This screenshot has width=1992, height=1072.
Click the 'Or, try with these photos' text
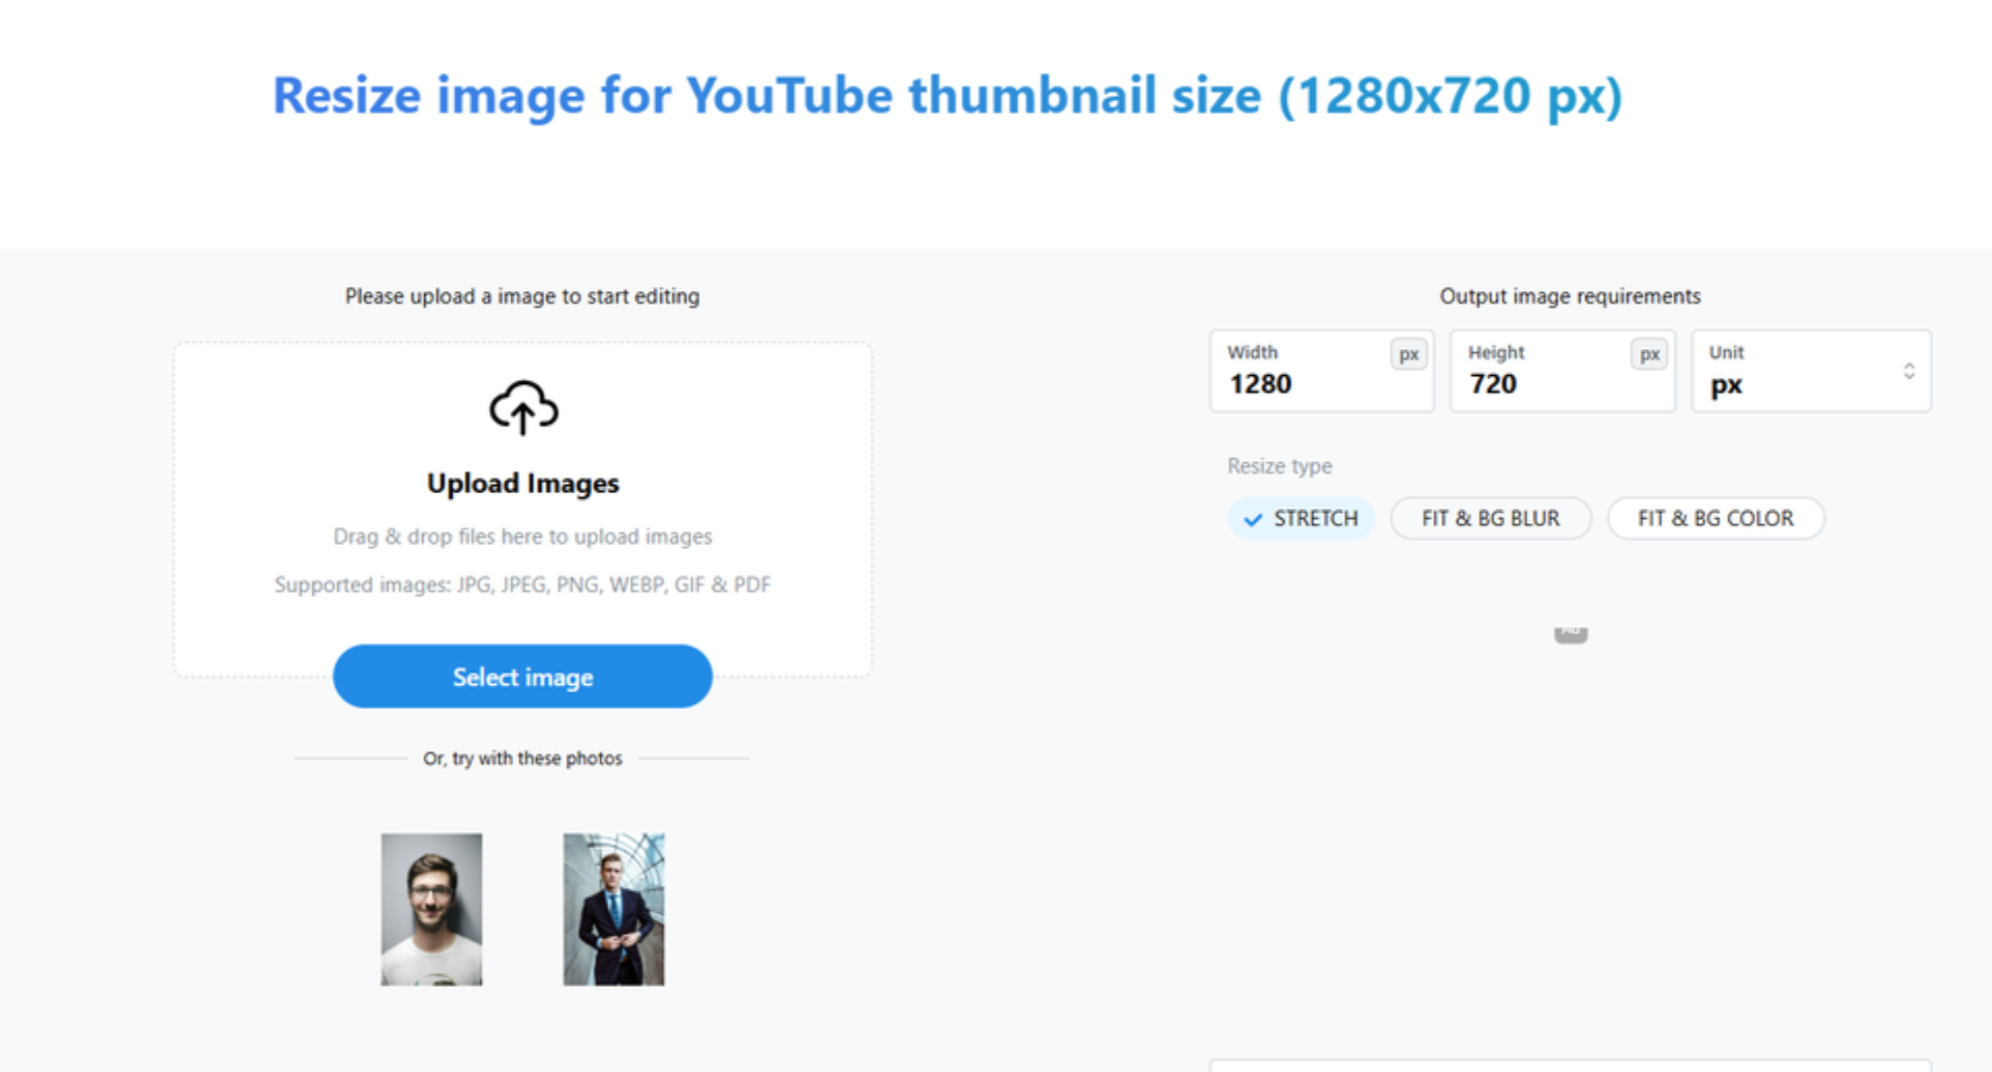tap(522, 758)
